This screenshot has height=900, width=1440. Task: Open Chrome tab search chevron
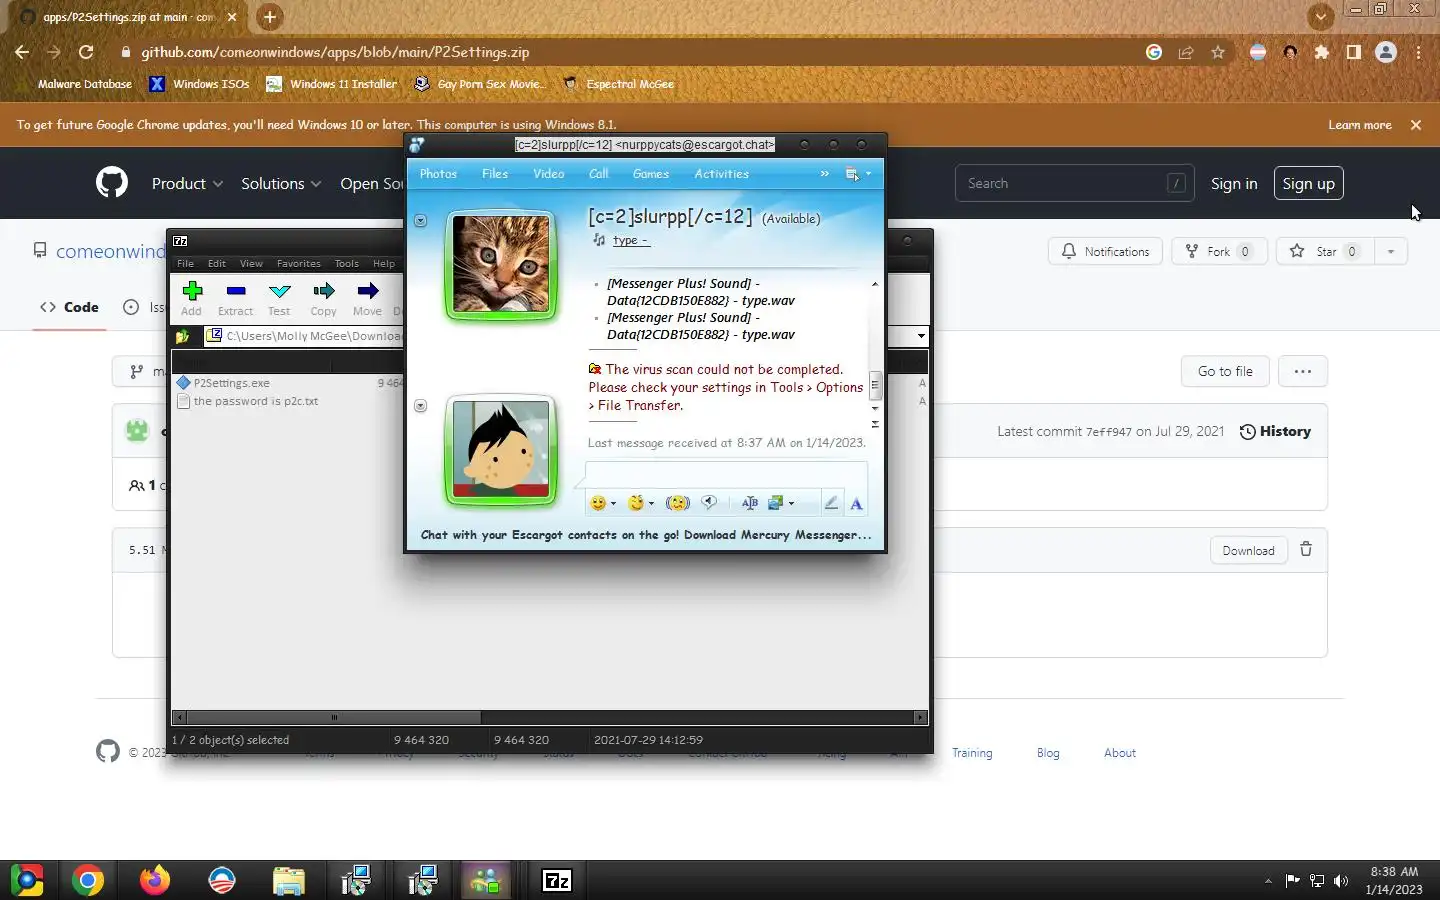1321,17
